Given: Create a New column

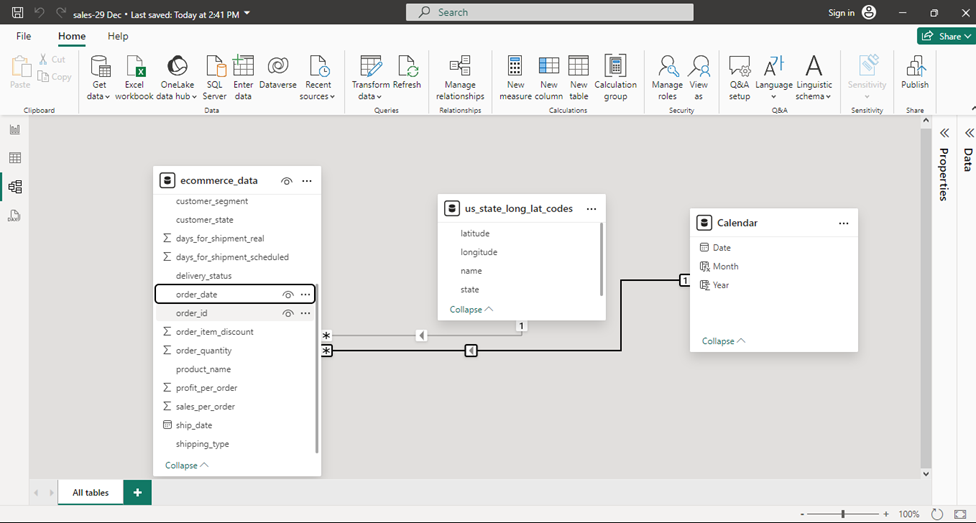Looking at the screenshot, I should [549, 78].
